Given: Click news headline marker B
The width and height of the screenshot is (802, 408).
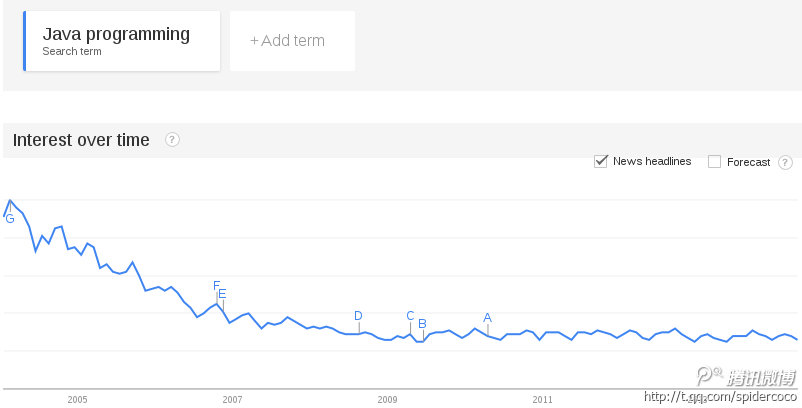Looking at the screenshot, I should pyautogui.click(x=422, y=324).
